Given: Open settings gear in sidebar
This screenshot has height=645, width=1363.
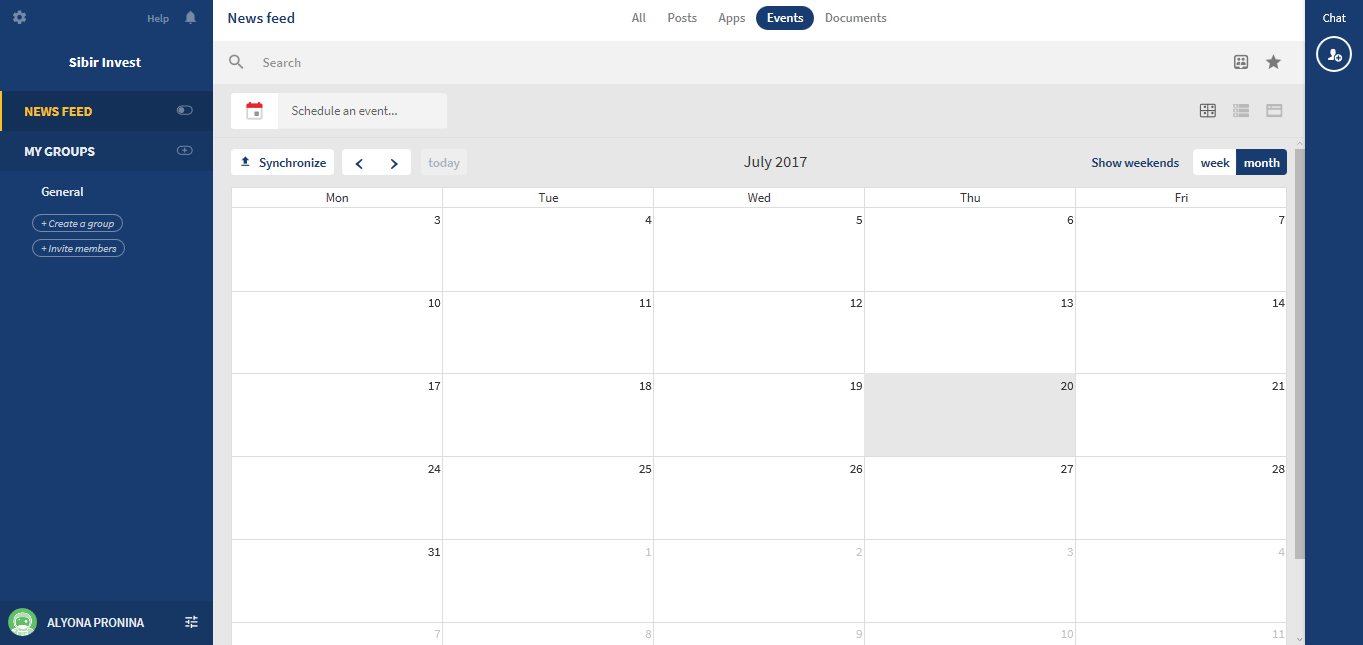Looking at the screenshot, I should tap(19, 17).
